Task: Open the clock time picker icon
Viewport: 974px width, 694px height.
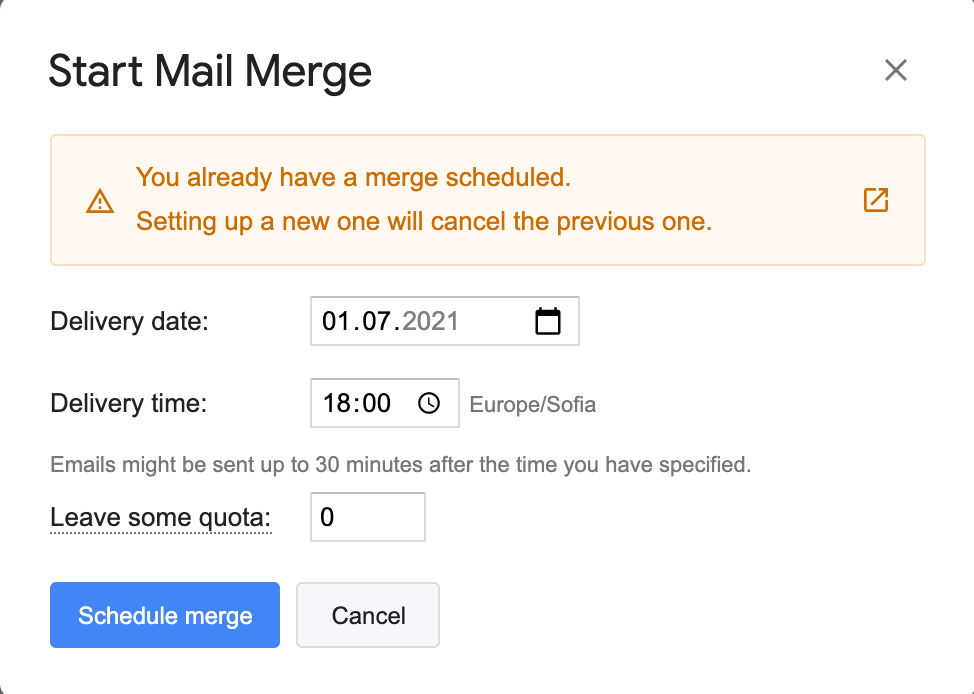Action: pos(429,403)
